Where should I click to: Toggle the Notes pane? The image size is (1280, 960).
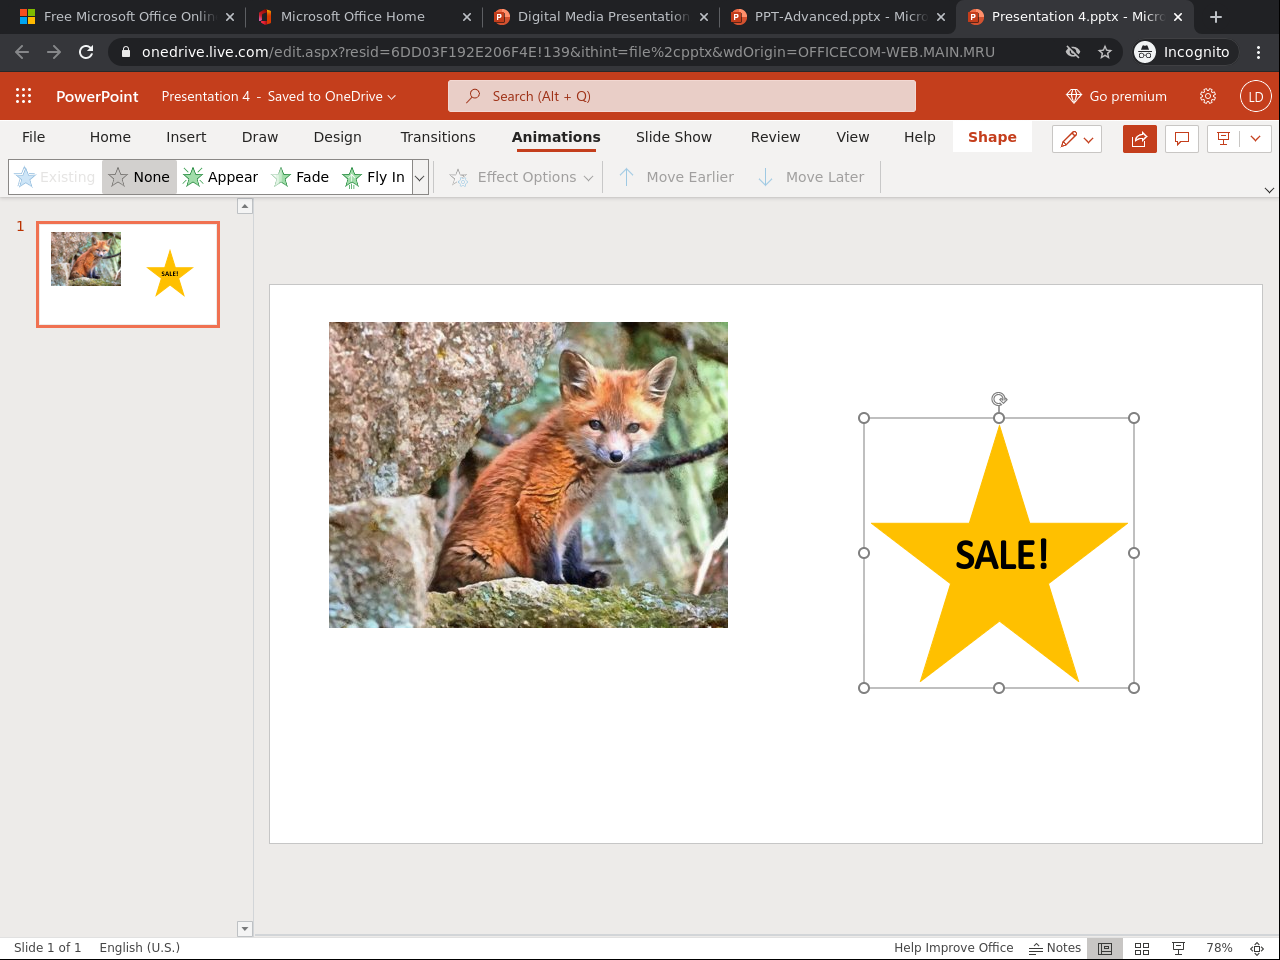pos(1055,948)
